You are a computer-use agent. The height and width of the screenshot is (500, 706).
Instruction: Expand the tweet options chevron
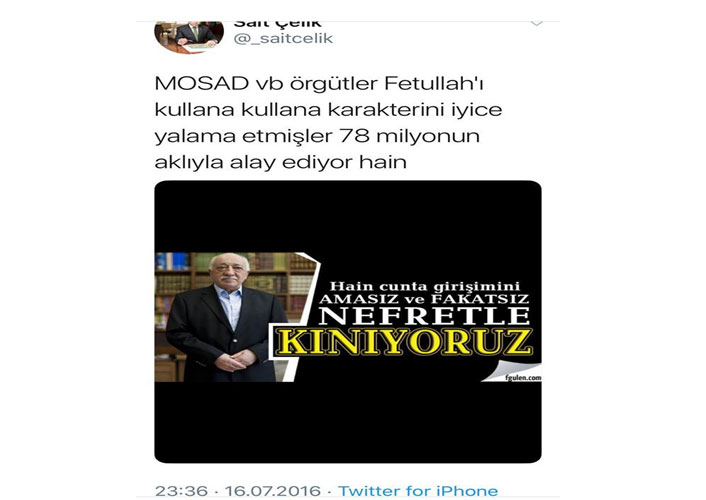pyautogui.click(x=536, y=23)
